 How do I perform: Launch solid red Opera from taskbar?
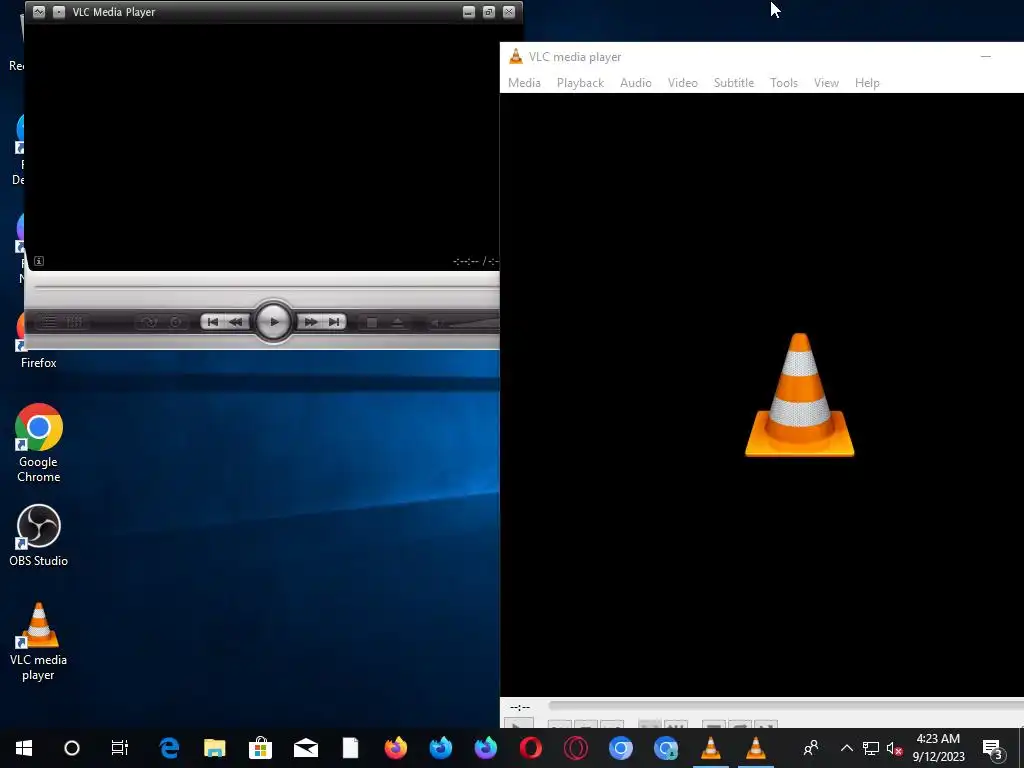531,748
